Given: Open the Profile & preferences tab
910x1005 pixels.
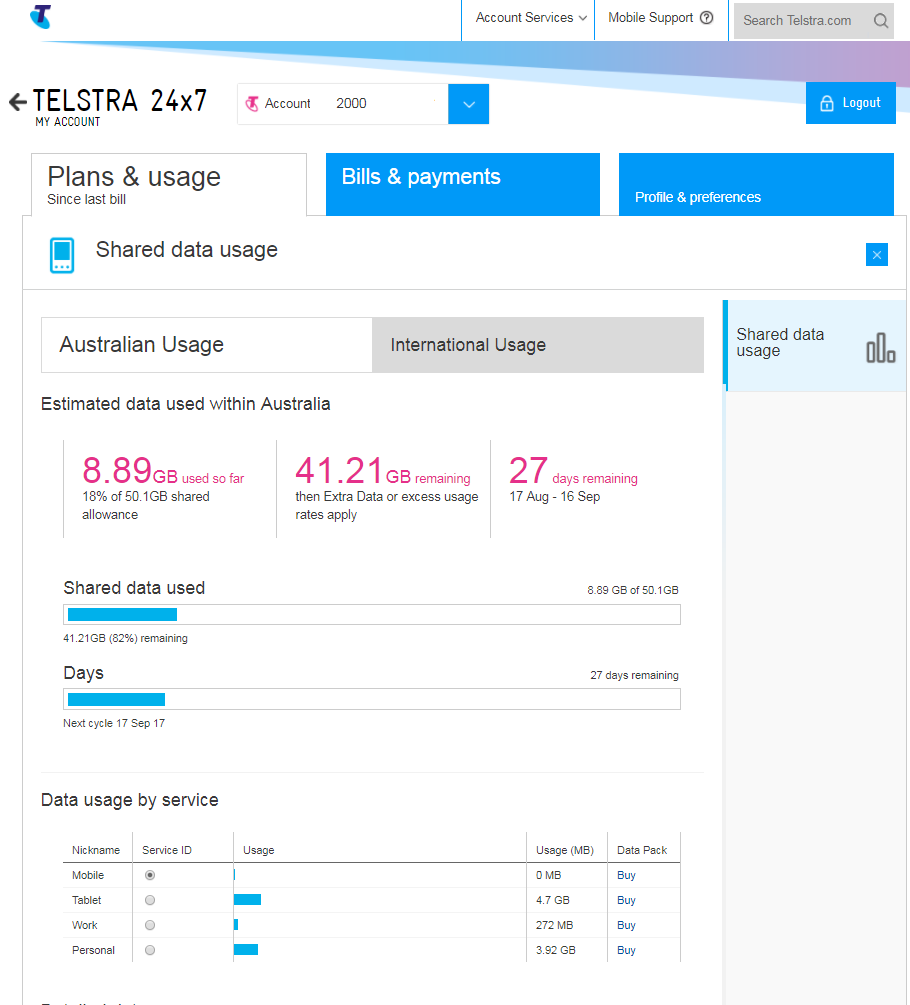Looking at the screenshot, I should coord(755,184).
